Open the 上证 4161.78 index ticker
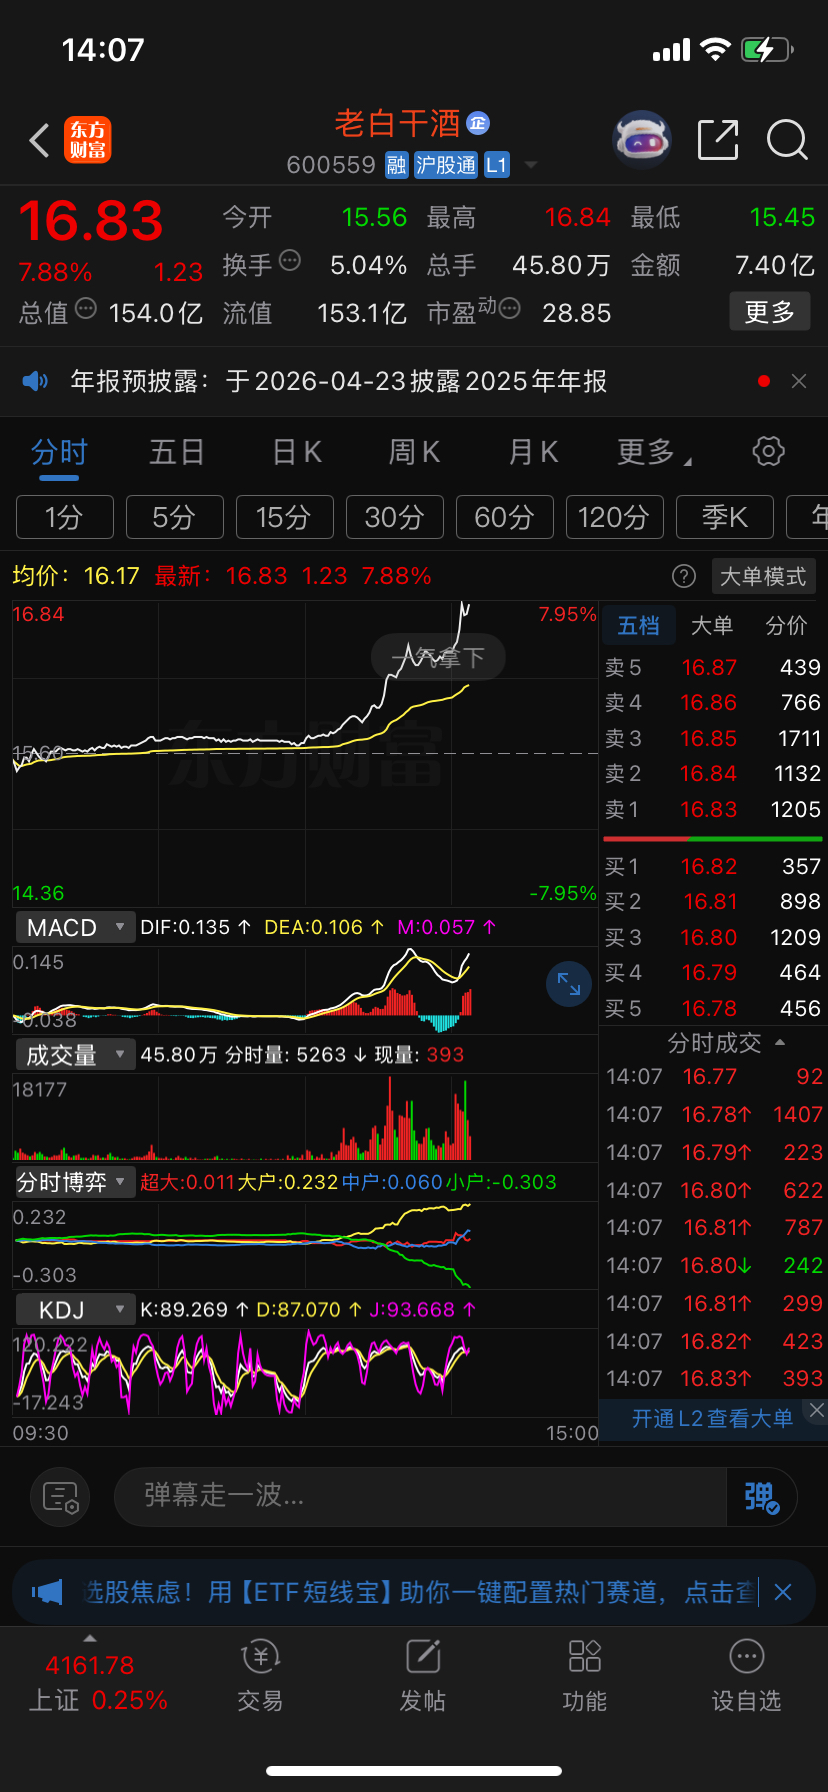The height and width of the screenshot is (1792, 828). pos(97,1682)
